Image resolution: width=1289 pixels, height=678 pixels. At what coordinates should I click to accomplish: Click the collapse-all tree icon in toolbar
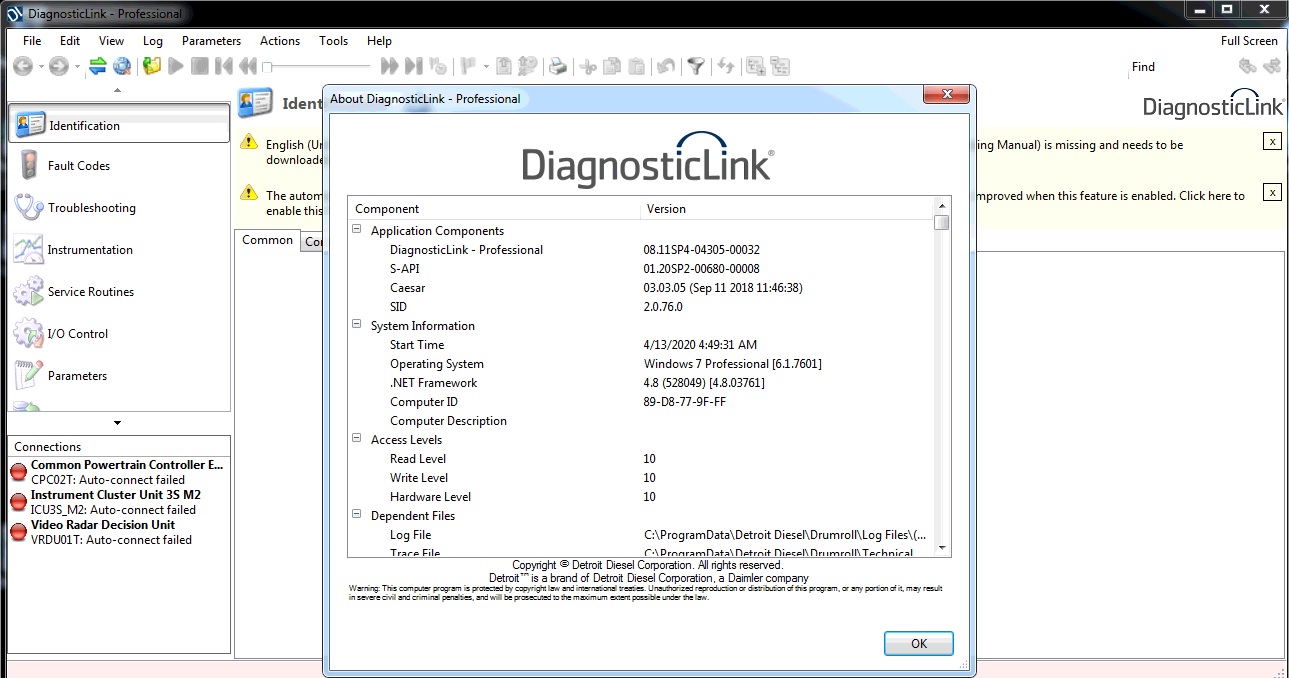coord(780,66)
